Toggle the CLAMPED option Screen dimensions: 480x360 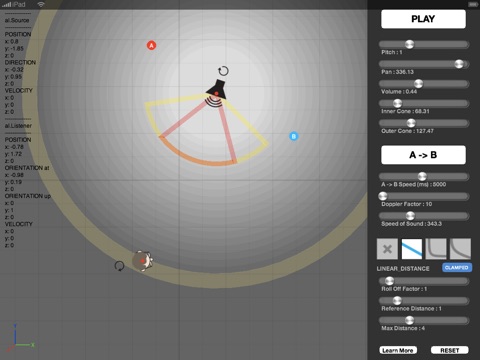(457, 268)
